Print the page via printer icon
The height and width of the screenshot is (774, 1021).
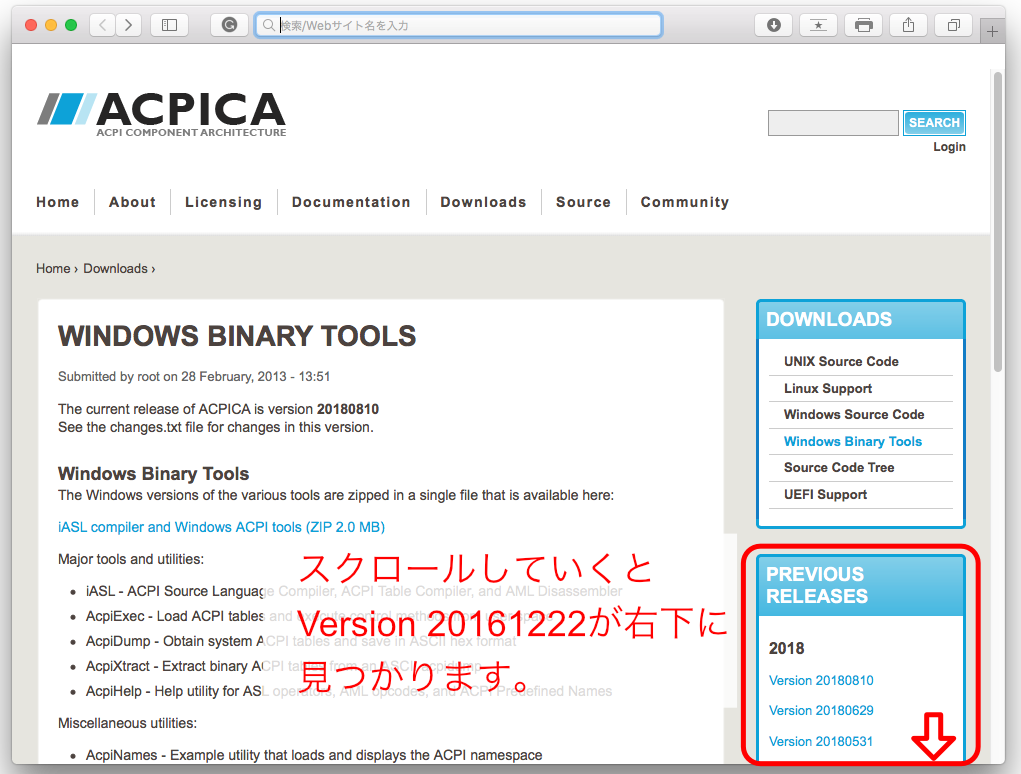[863, 25]
